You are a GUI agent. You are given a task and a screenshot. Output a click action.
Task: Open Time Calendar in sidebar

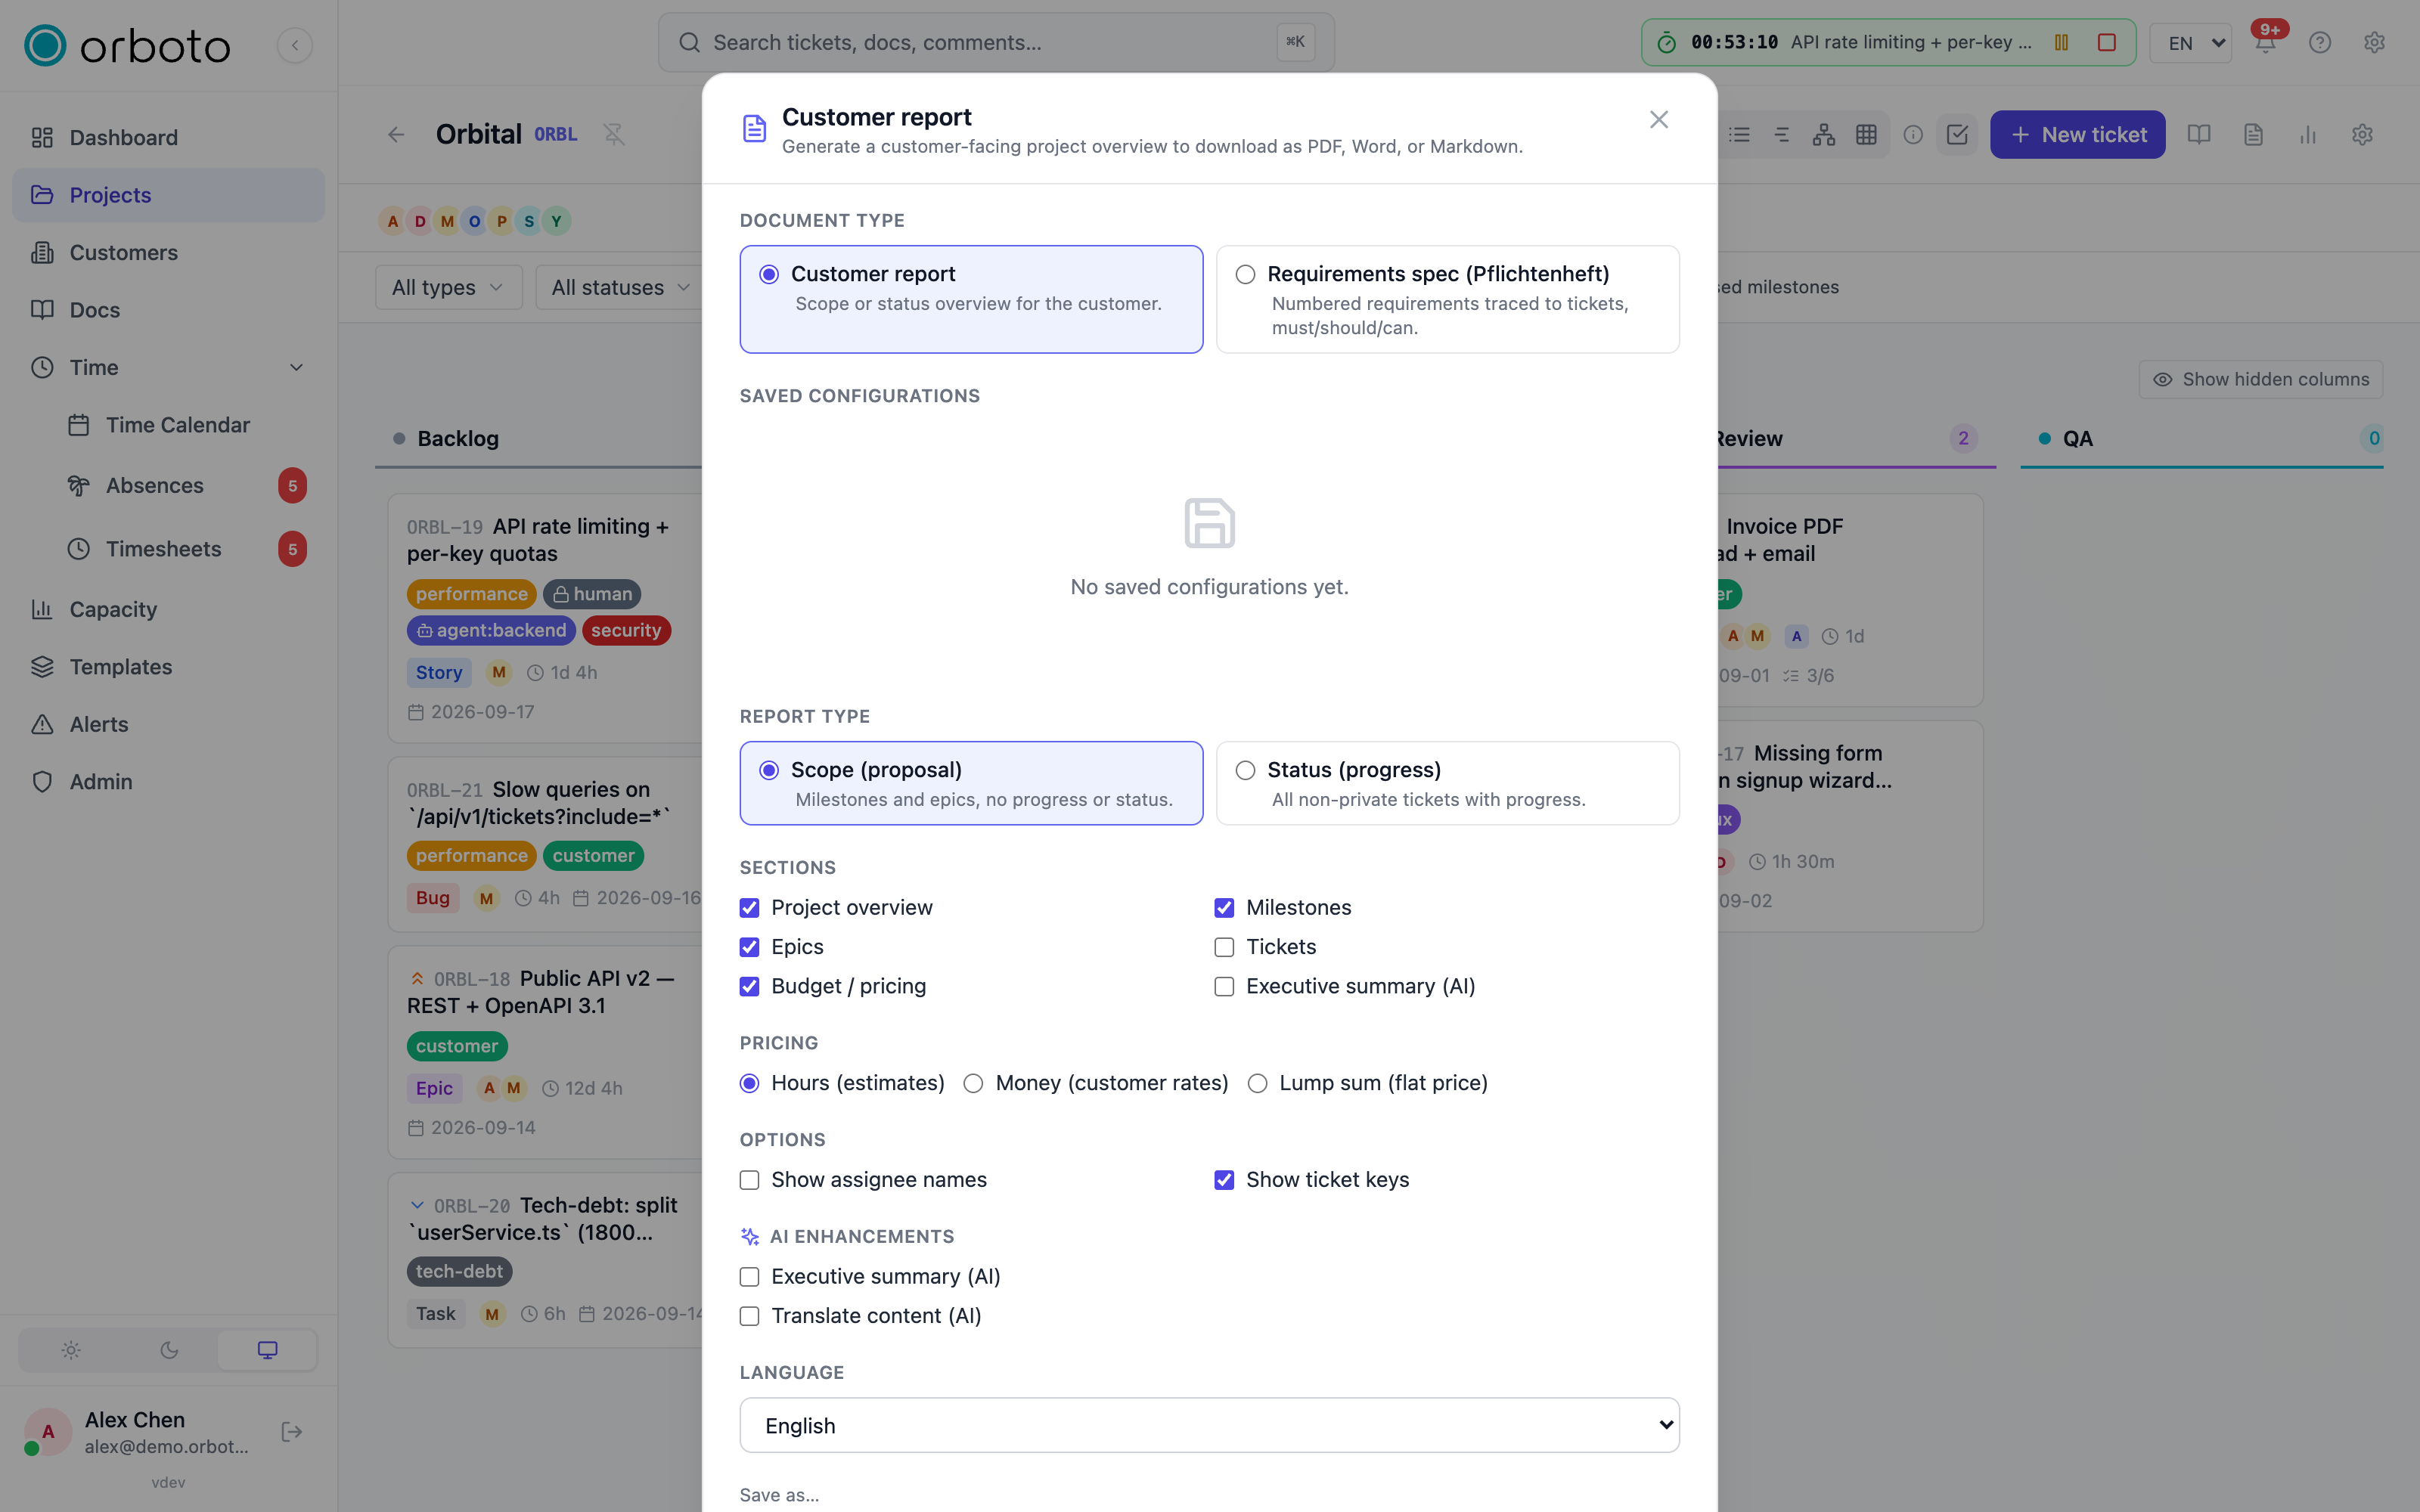[186, 425]
